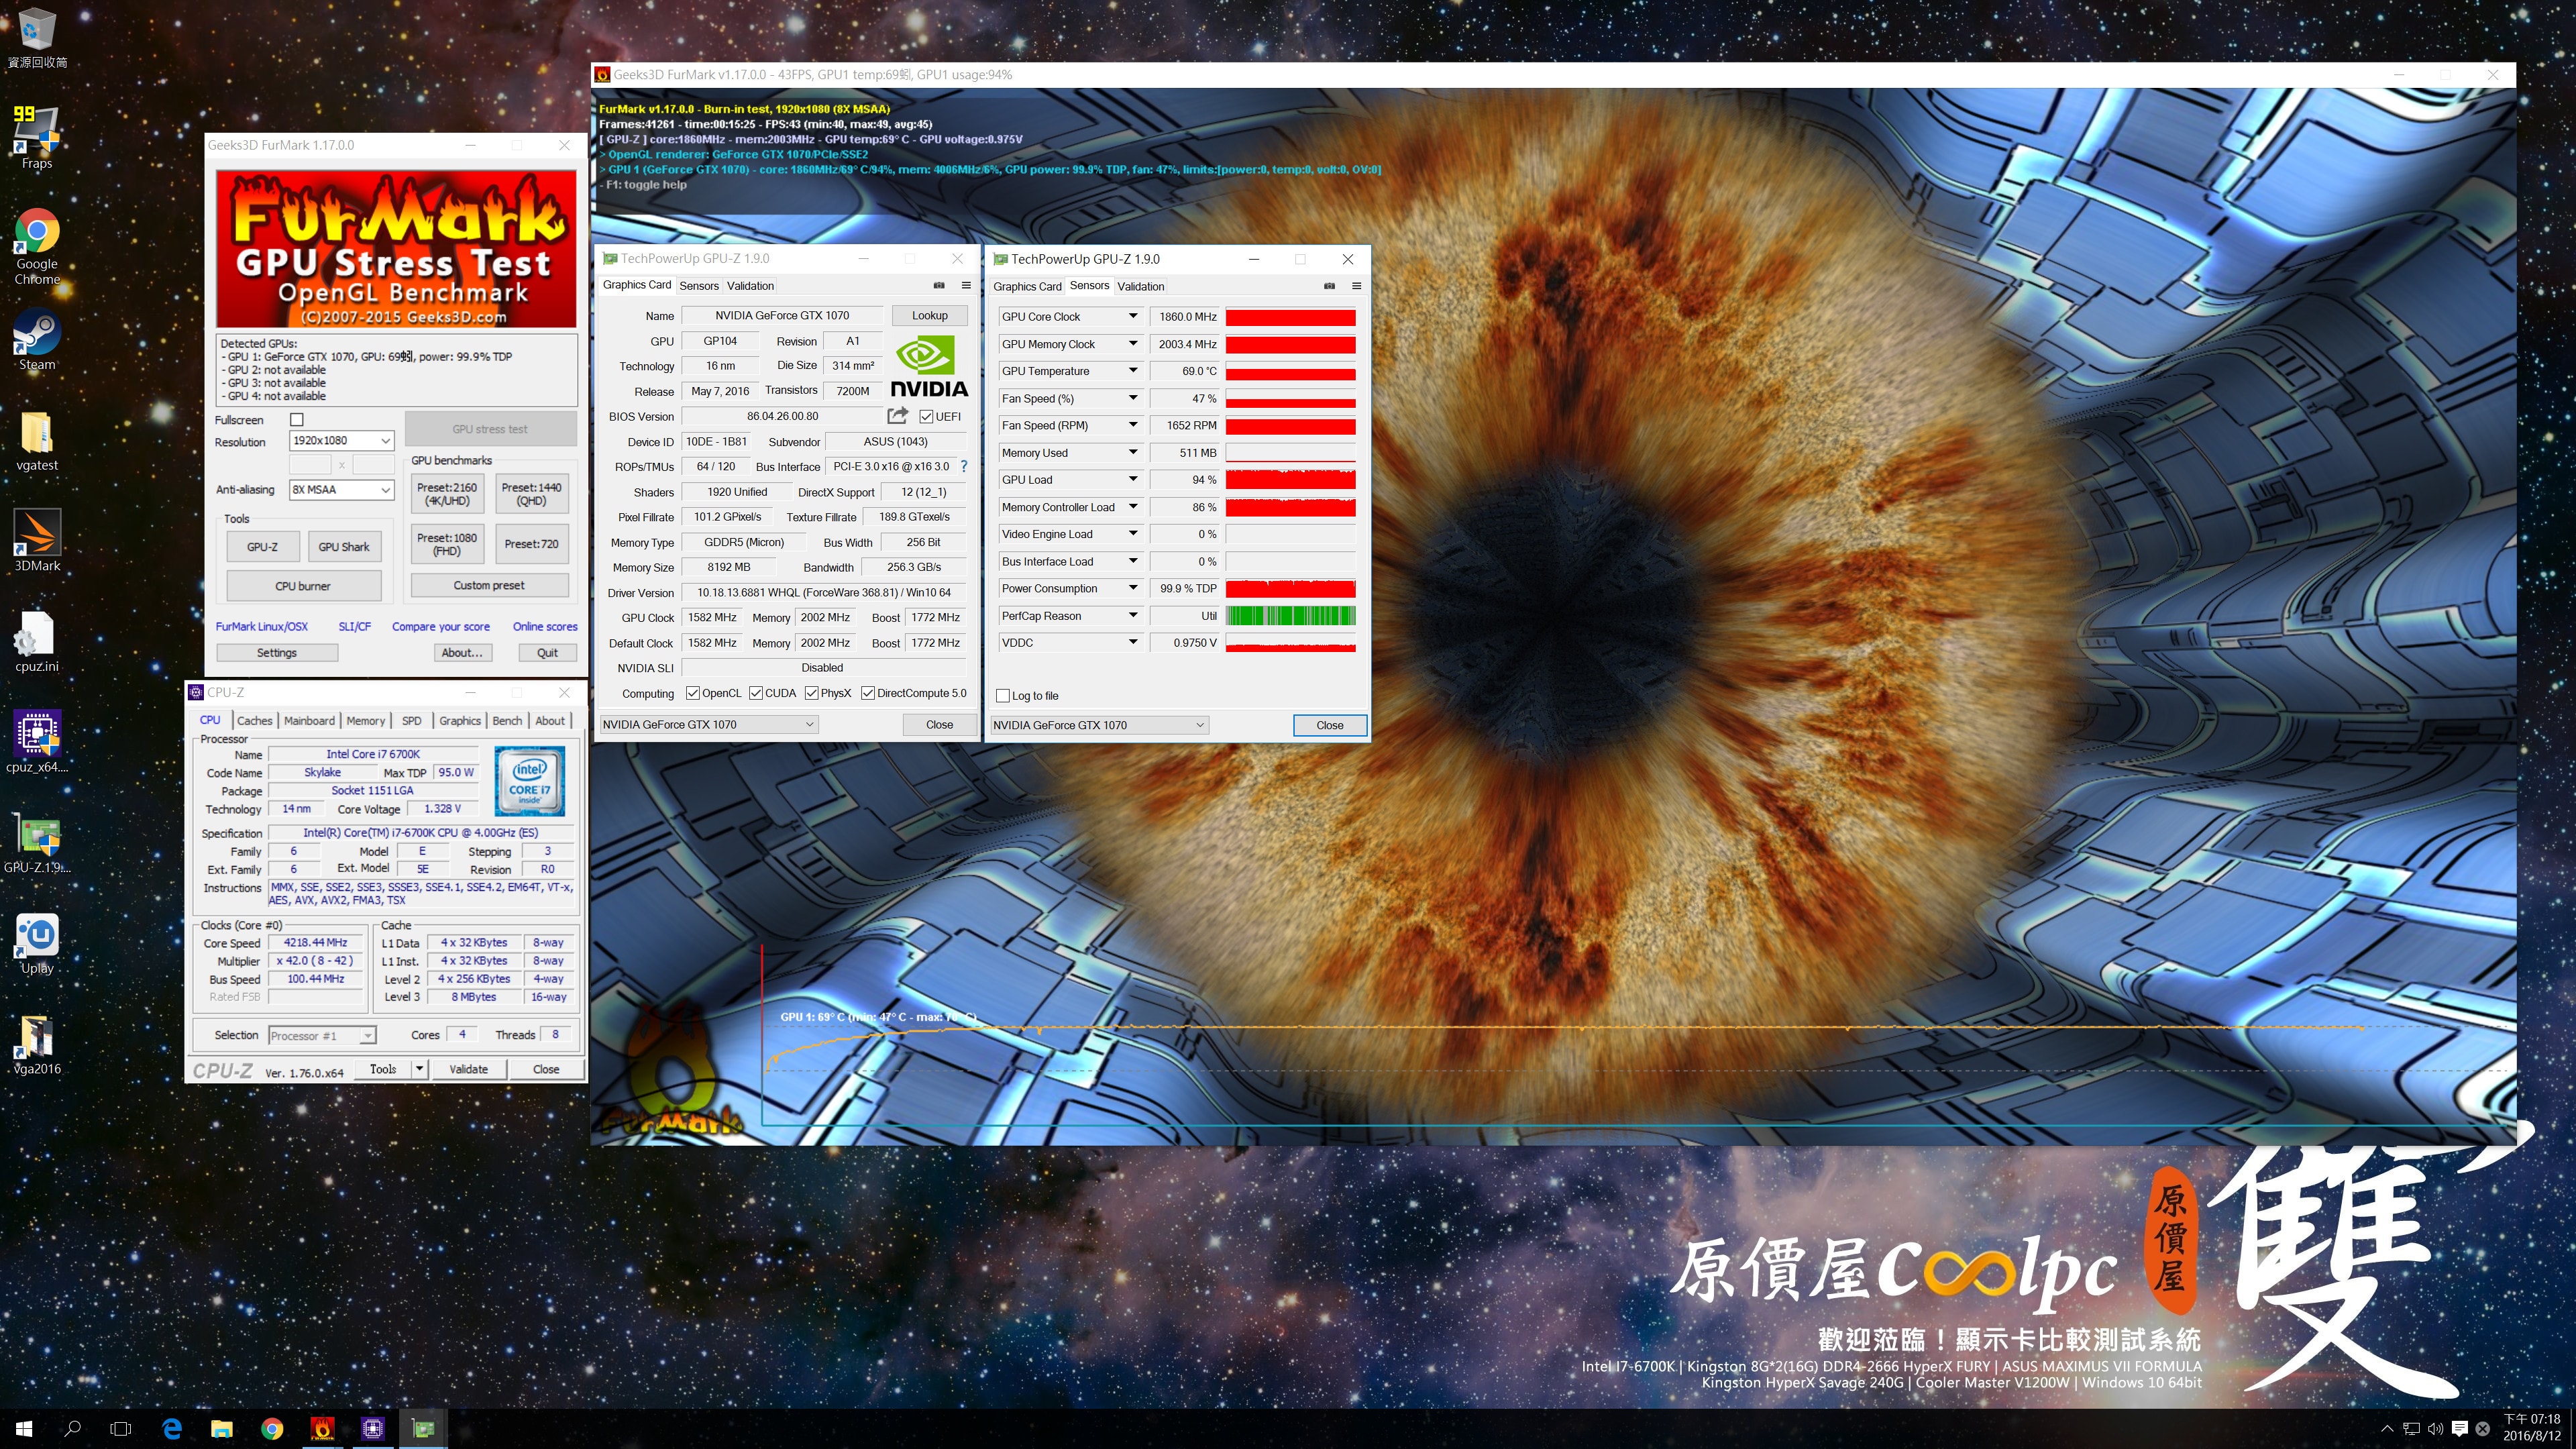2576x1449 pixels.
Task: Open the Settings button in FurMark
Action: (x=277, y=653)
